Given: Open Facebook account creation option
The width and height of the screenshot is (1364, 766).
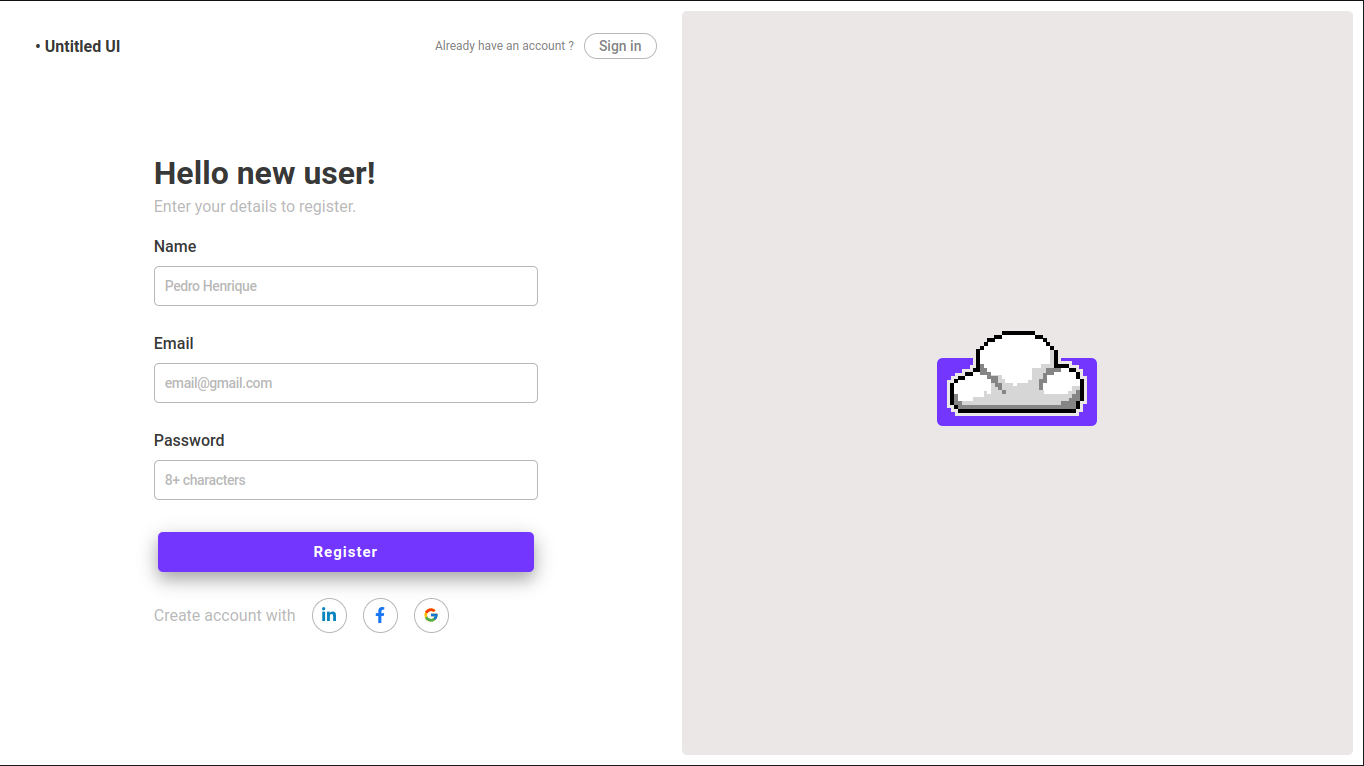Looking at the screenshot, I should point(380,615).
